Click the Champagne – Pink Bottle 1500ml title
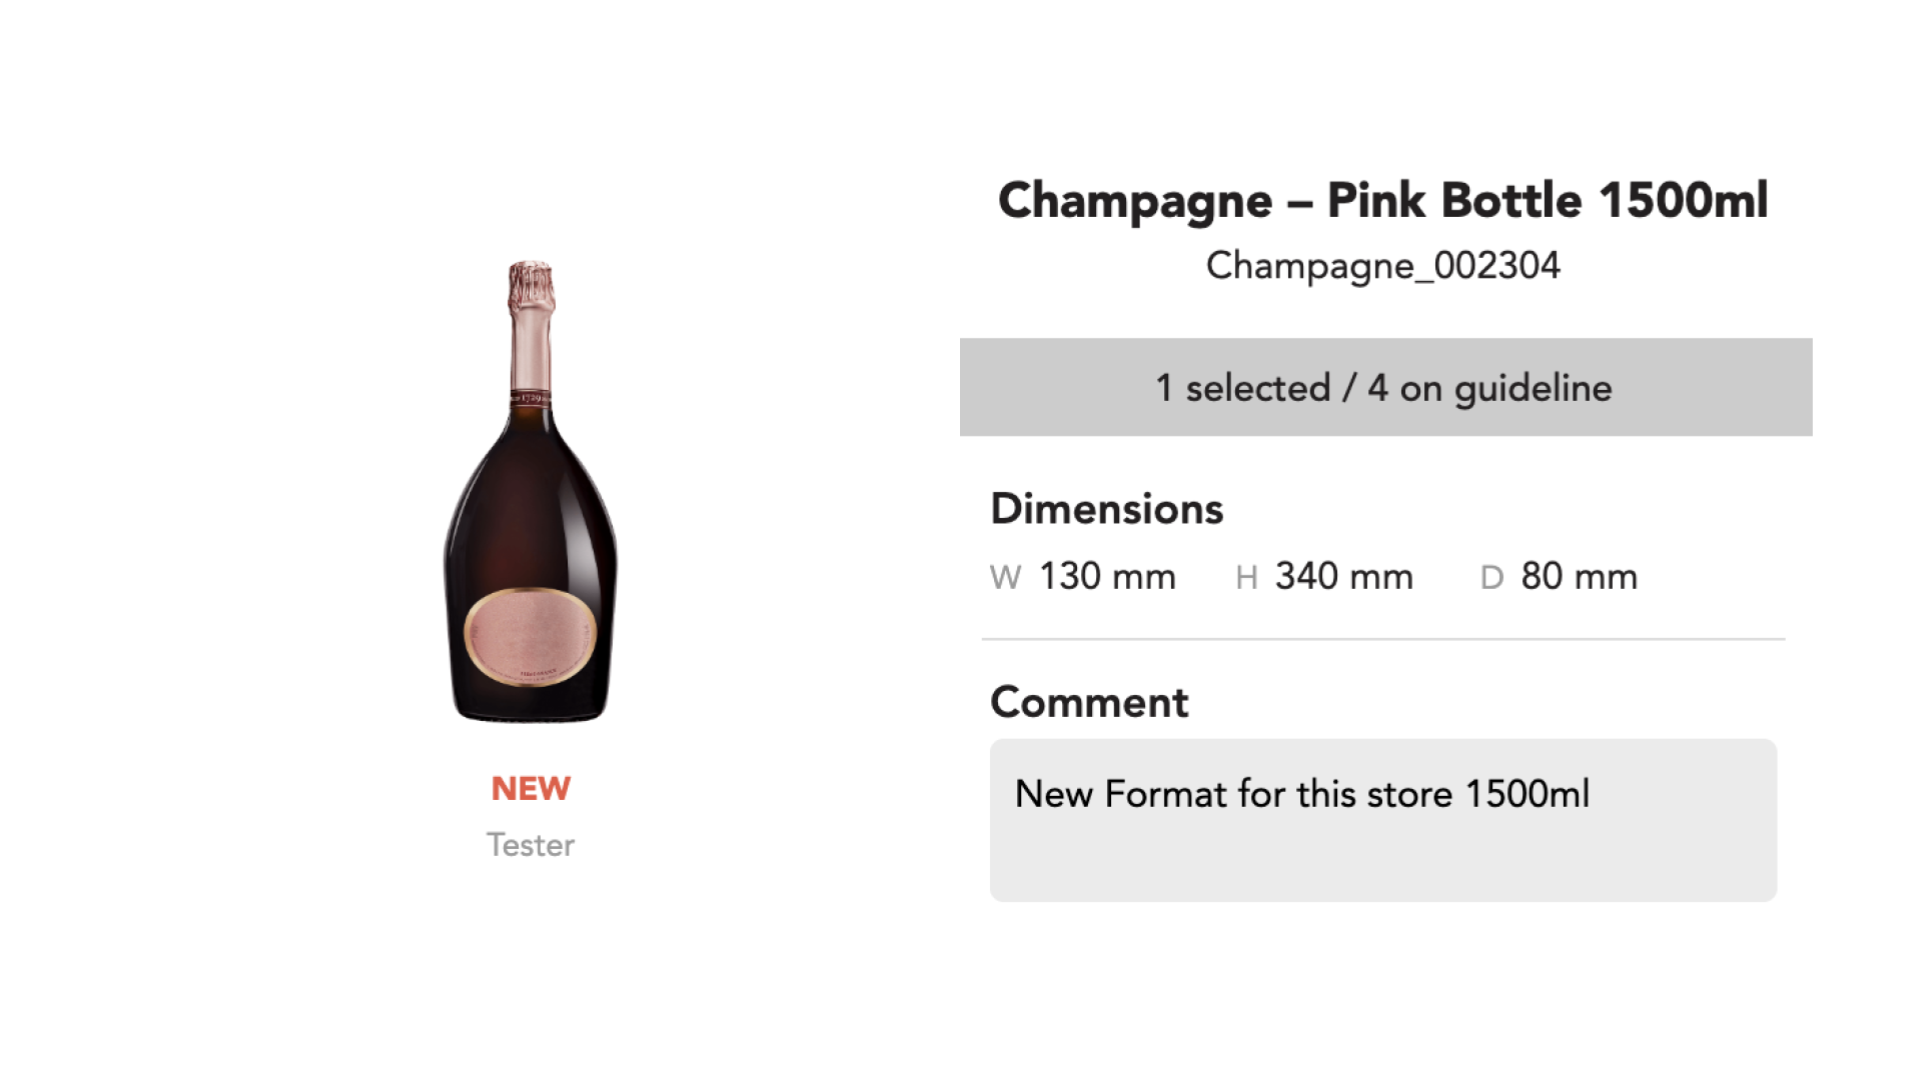The width and height of the screenshot is (1920, 1080). tap(1383, 200)
